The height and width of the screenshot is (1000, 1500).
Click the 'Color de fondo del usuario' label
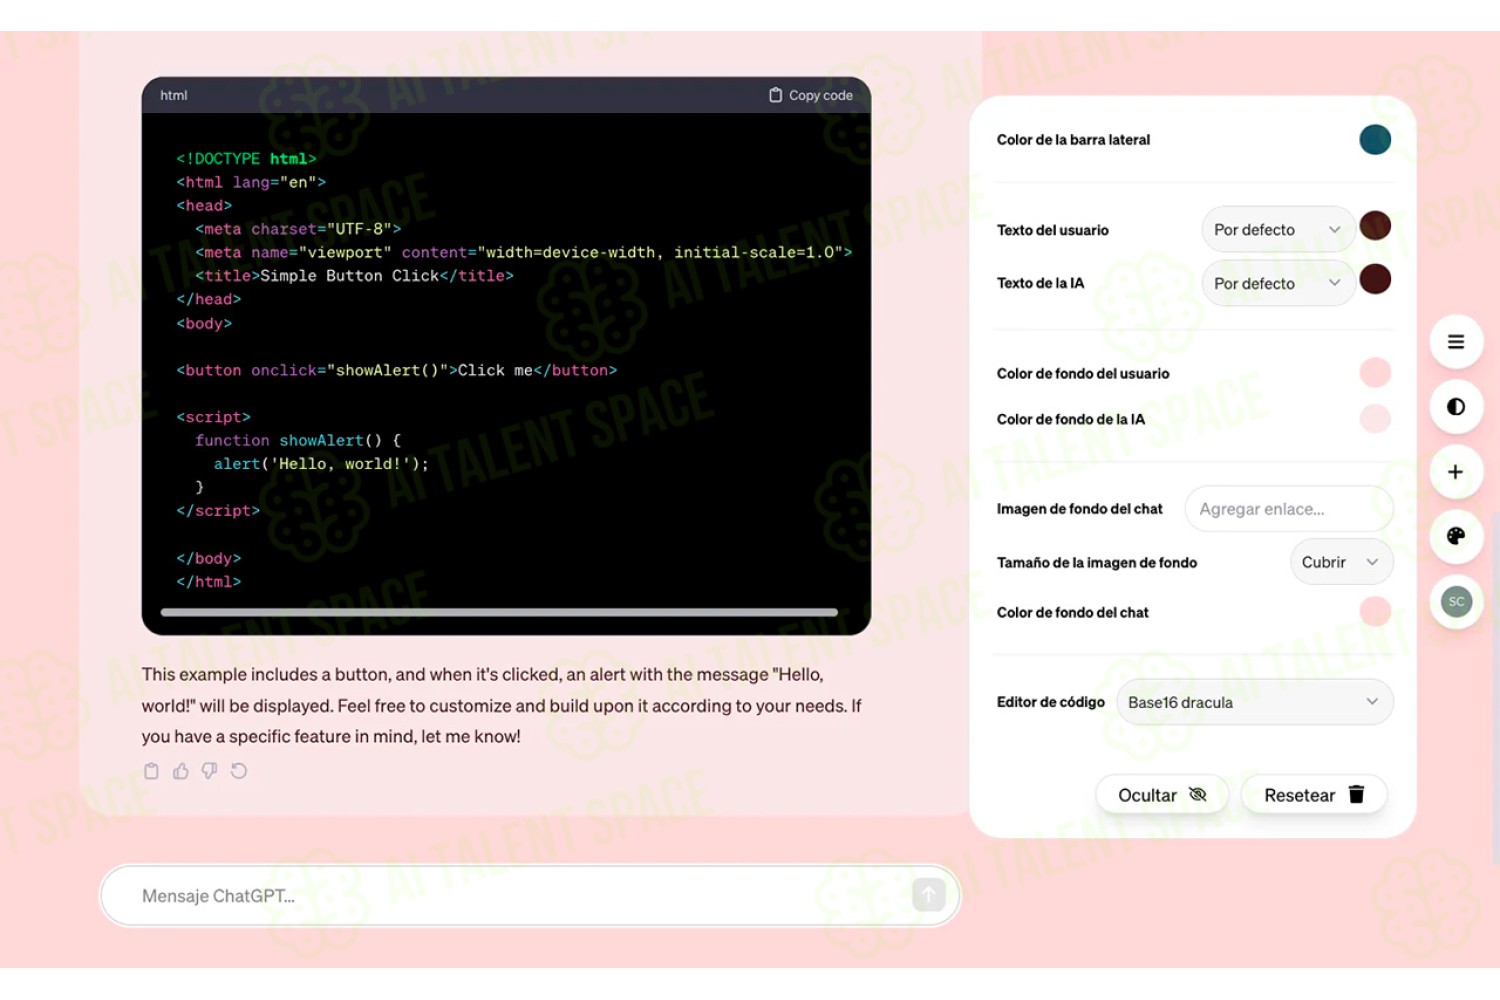click(1082, 374)
